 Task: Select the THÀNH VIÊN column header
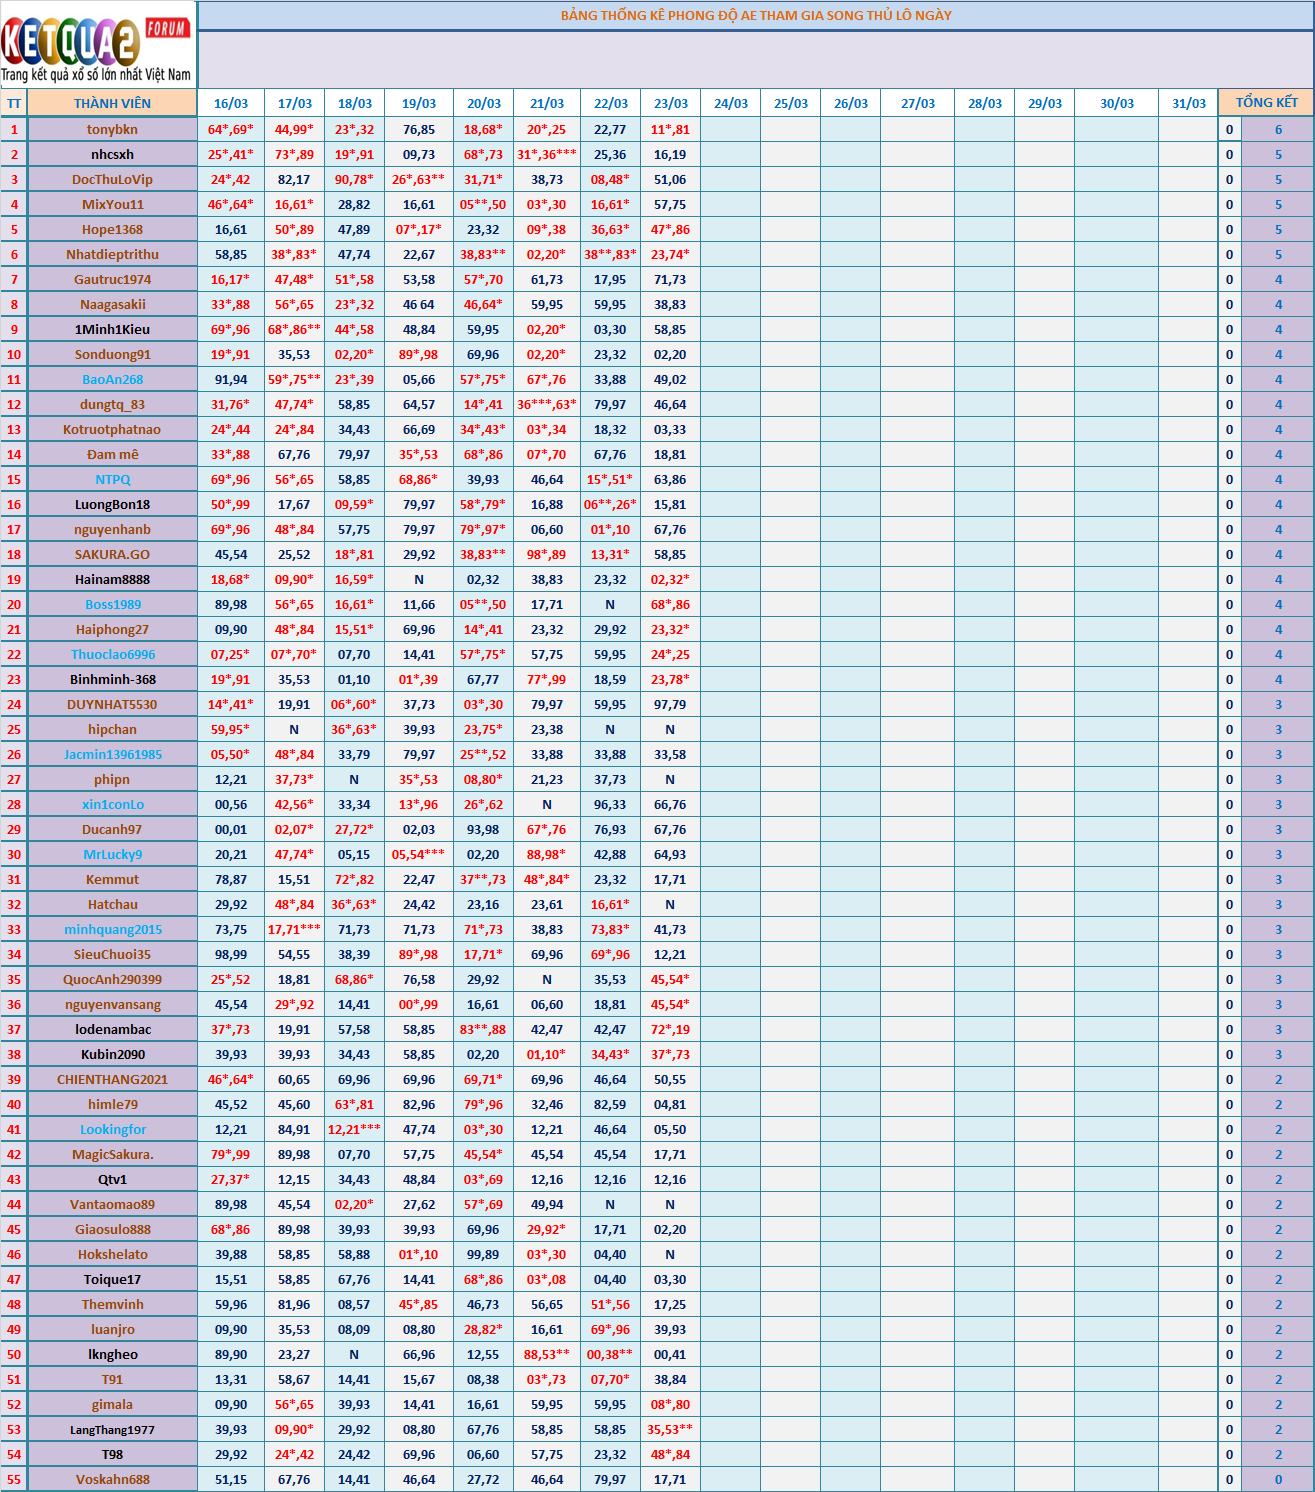coord(112,103)
